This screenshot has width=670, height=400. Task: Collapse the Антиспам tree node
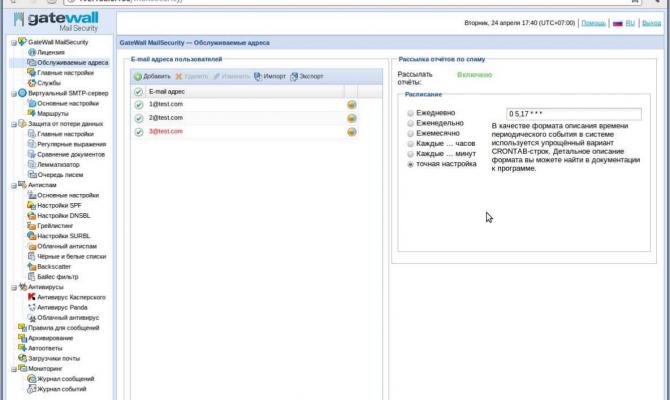[x=14, y=185]
